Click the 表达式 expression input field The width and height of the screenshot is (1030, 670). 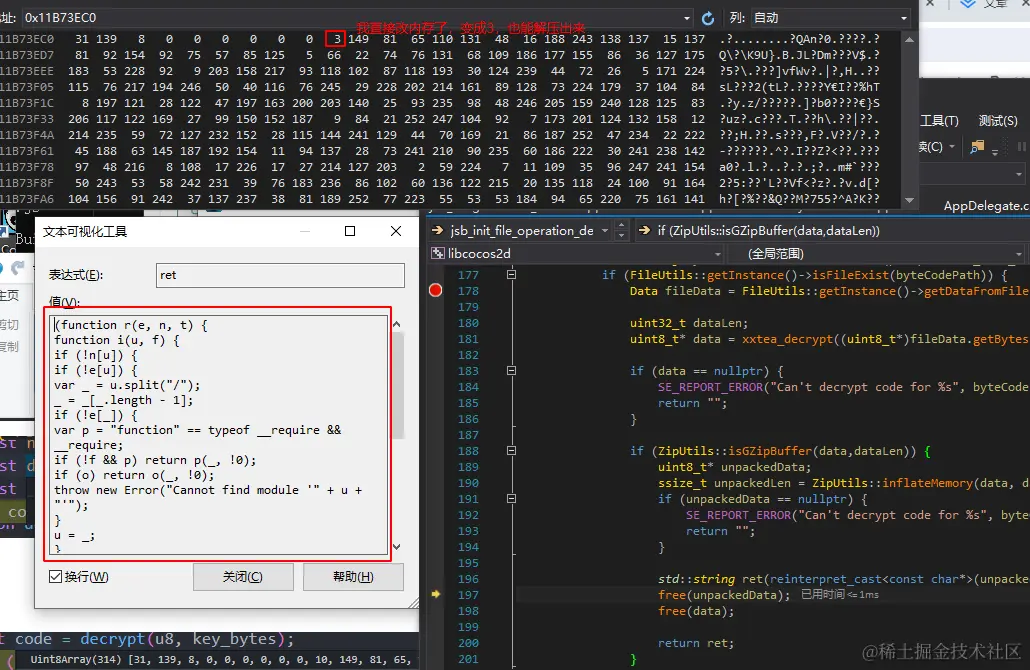pos(280,275)
